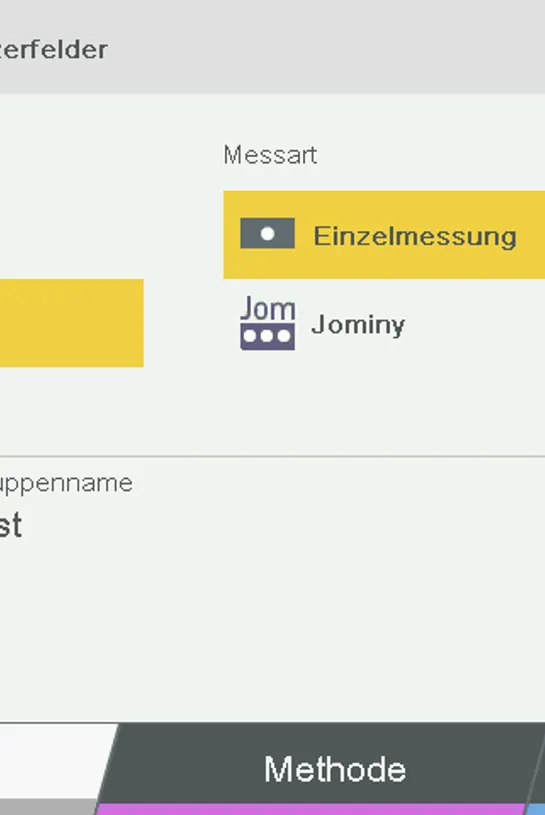Viewport: 545px width, 815px height.
Task: Switch to the white tab left of Methode
Action: pyautogui.click(x=52, y=761)
